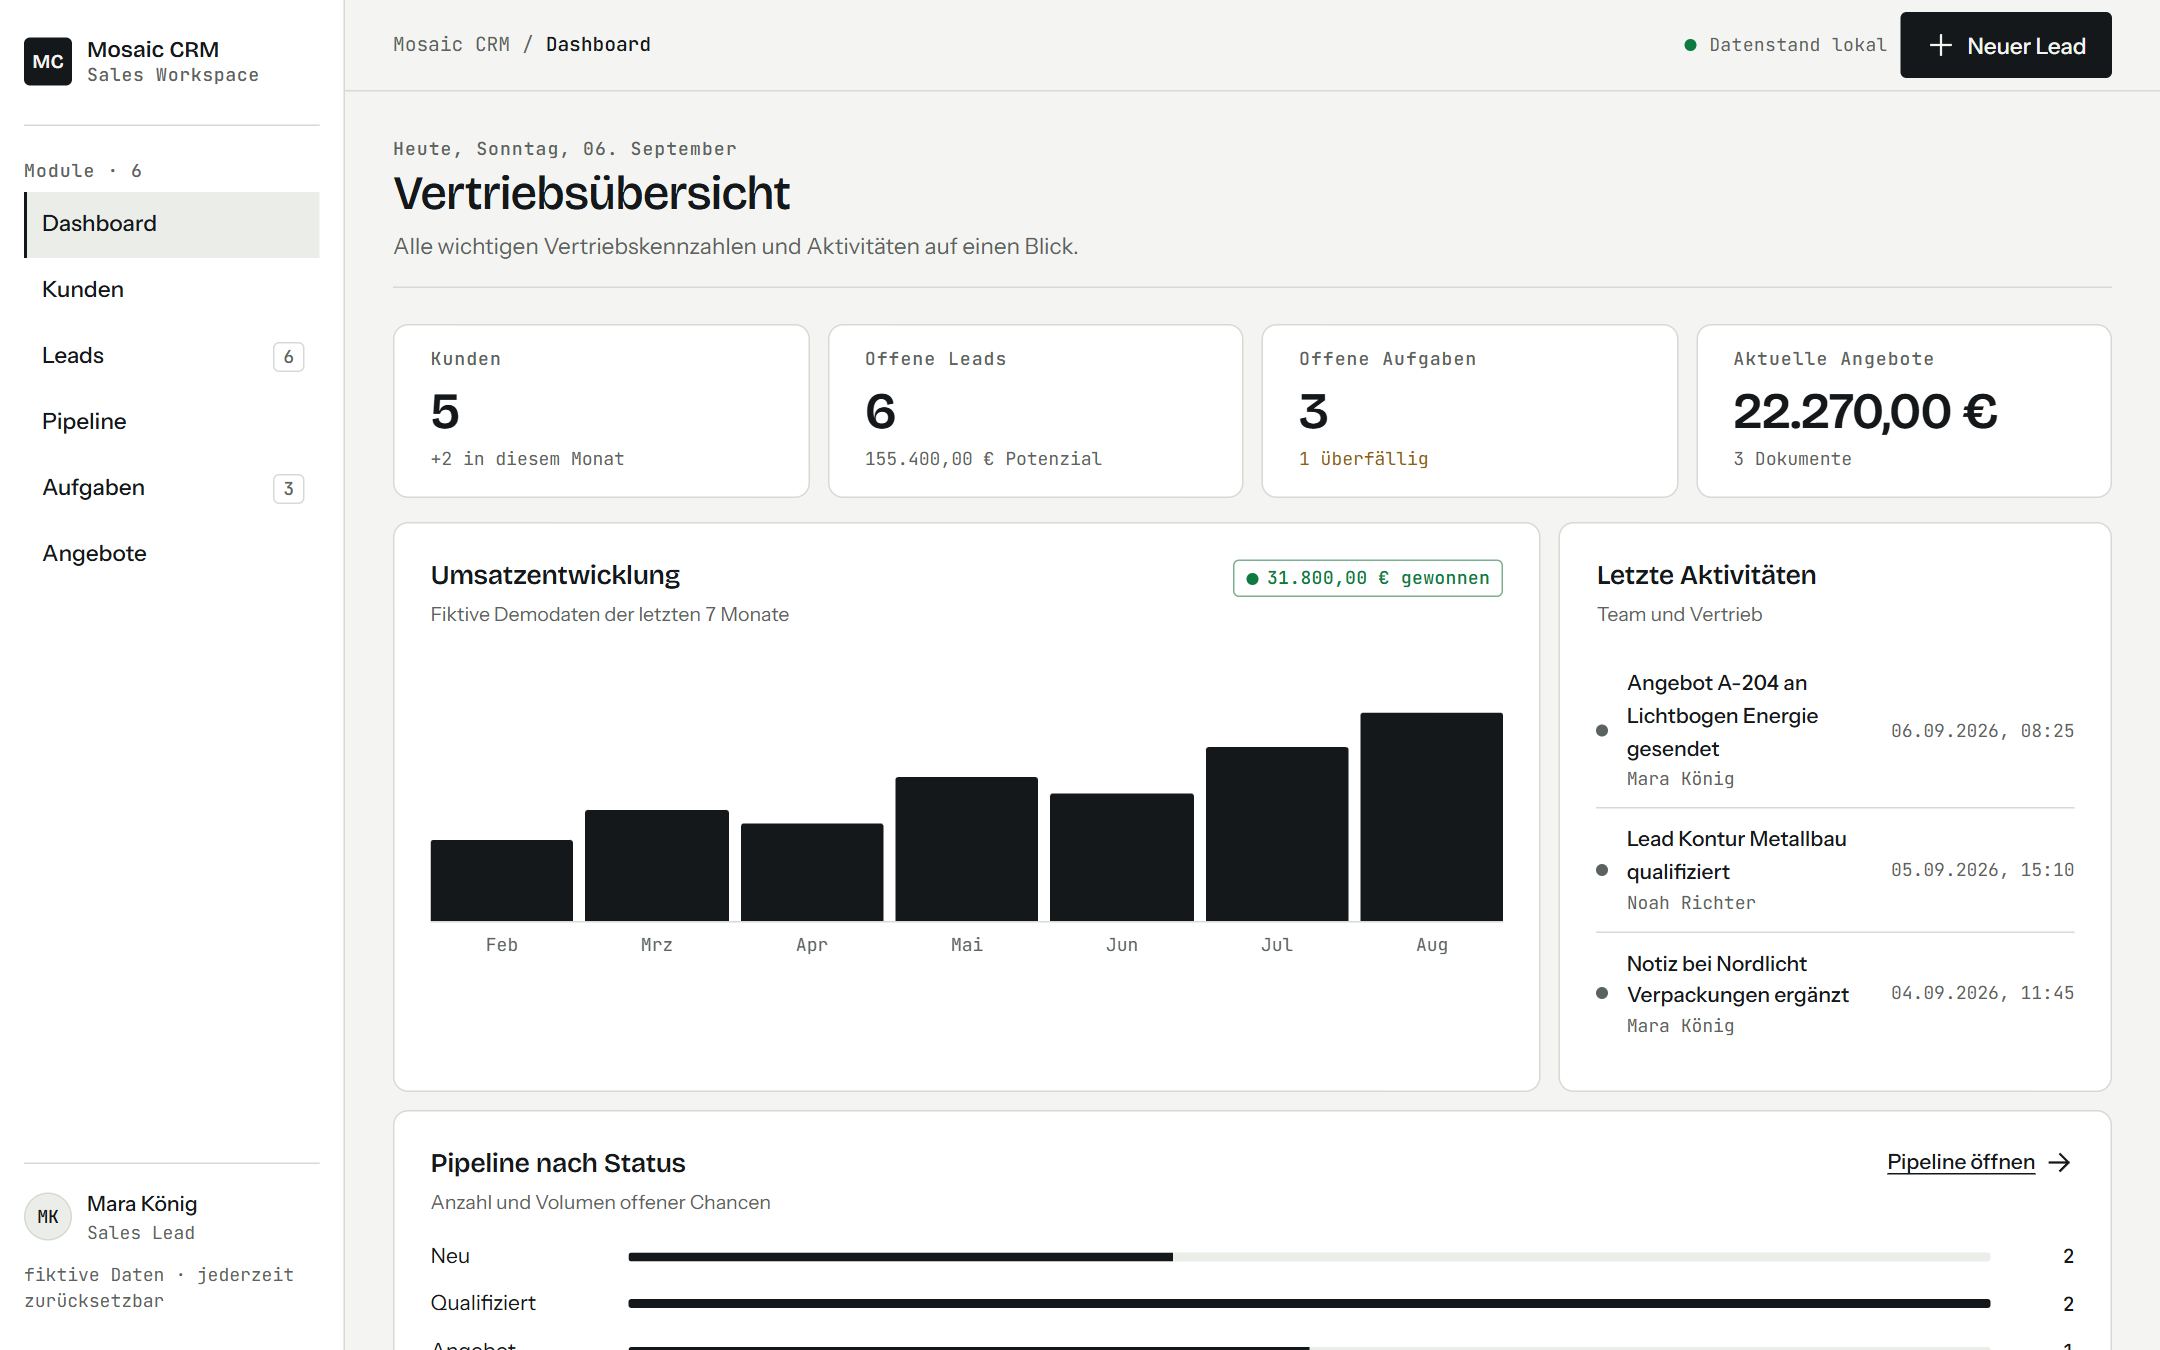
Task: Select Aufgaben in sidebar
Action: pos(172,488)
